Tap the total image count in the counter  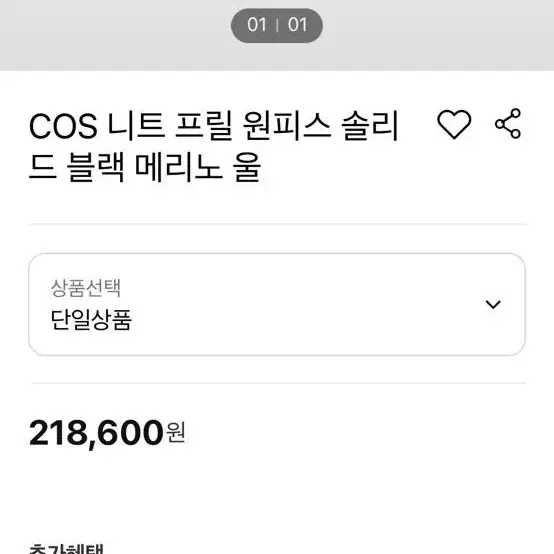297,25
